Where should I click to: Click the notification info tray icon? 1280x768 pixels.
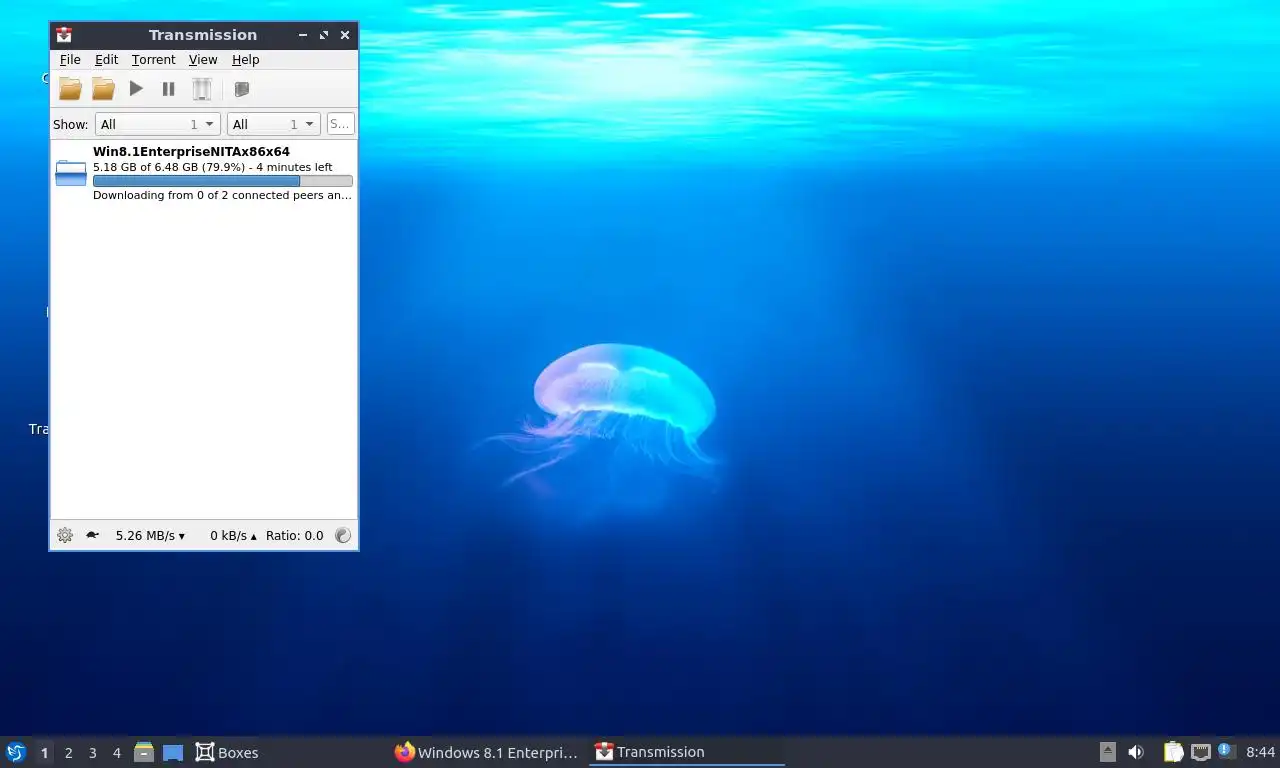click(x=1227, y=751)
